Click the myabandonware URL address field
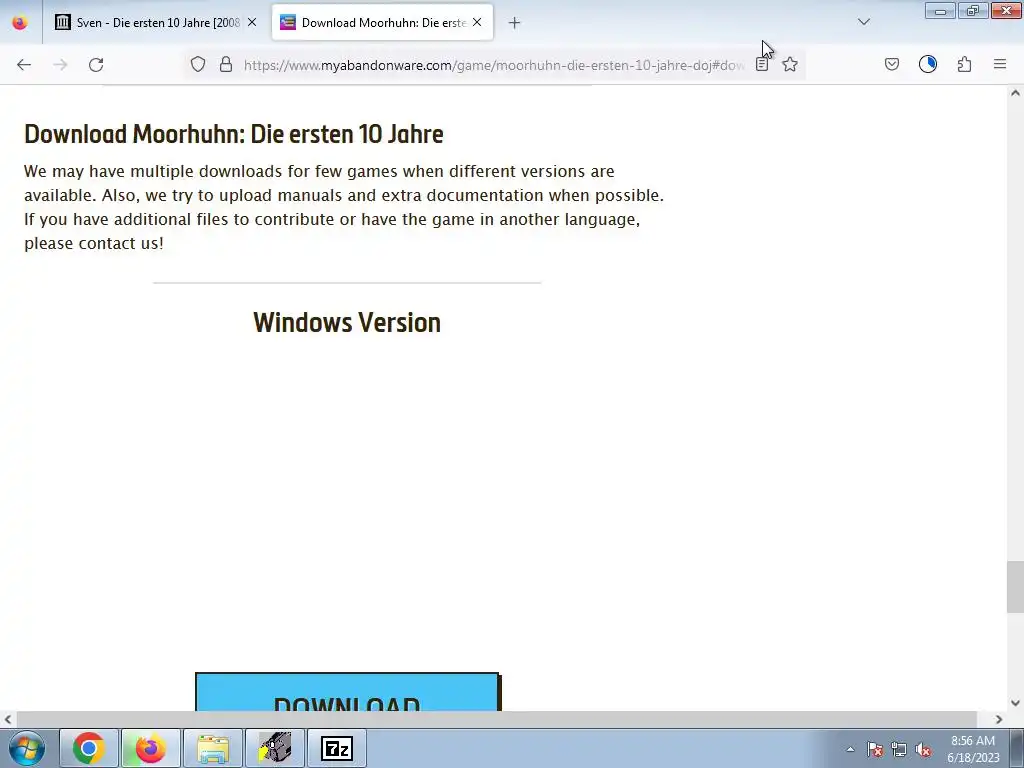The image size is (1024, 768). click(494, 65)
